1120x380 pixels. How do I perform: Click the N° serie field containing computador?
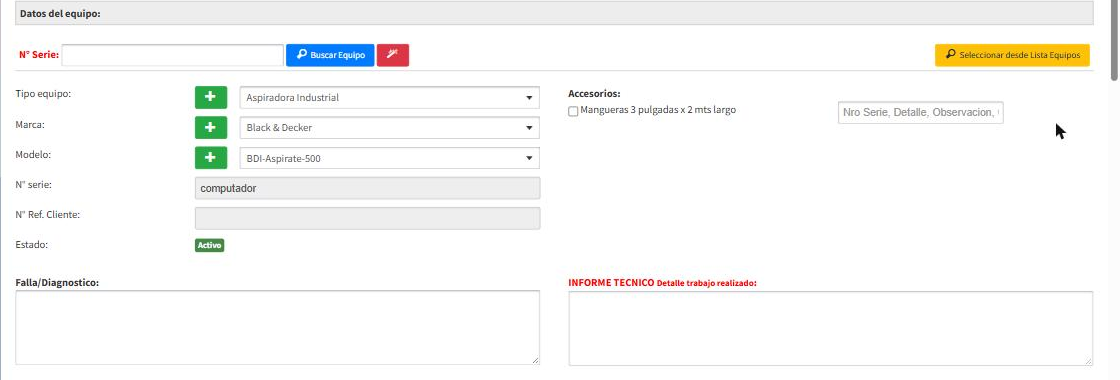[367, 188]
